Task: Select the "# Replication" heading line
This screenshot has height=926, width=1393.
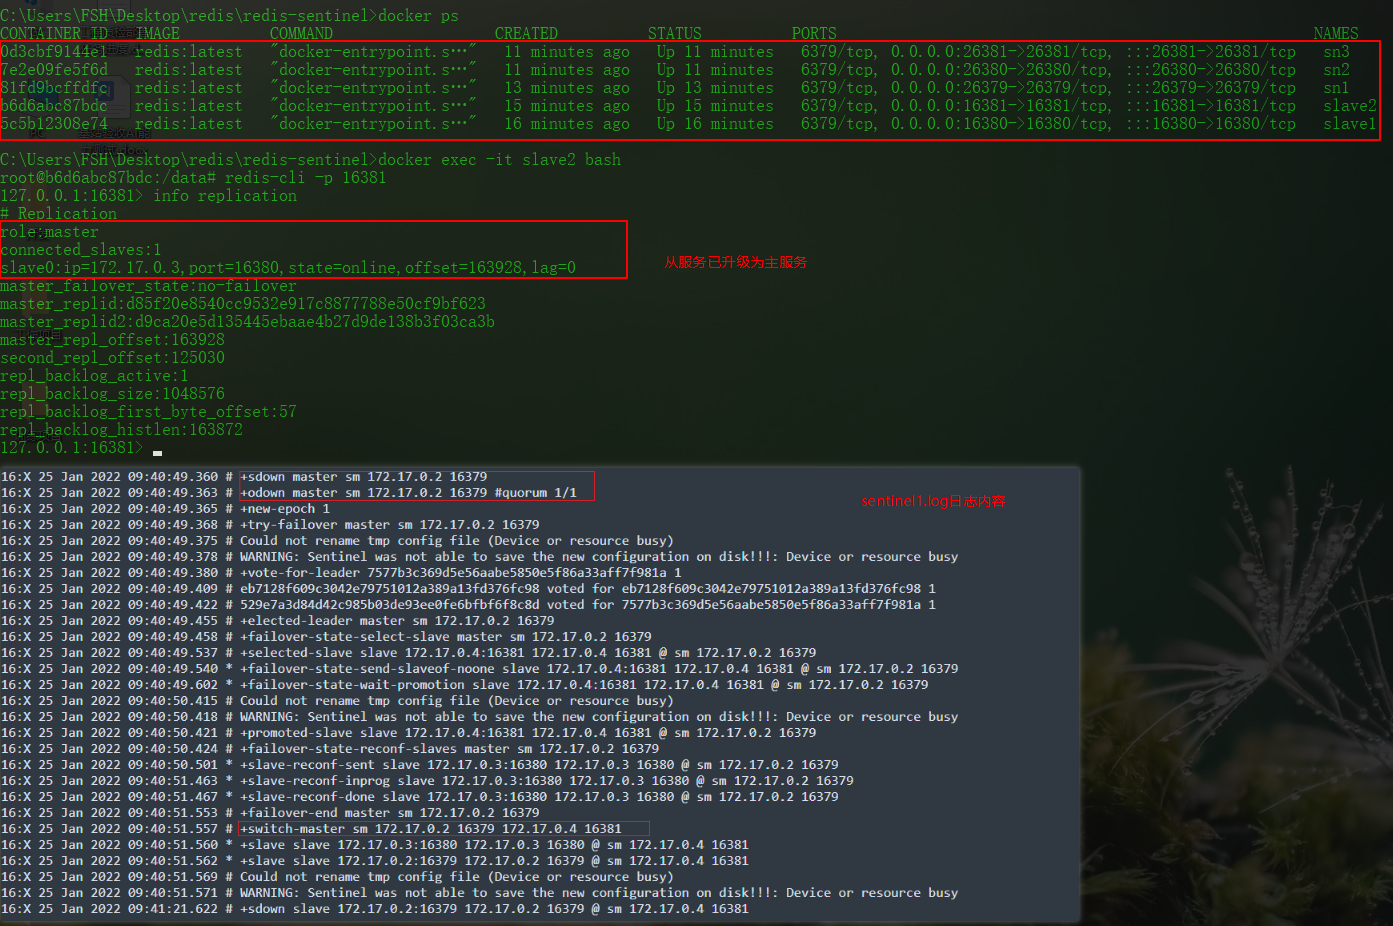Action: (58, 214)
